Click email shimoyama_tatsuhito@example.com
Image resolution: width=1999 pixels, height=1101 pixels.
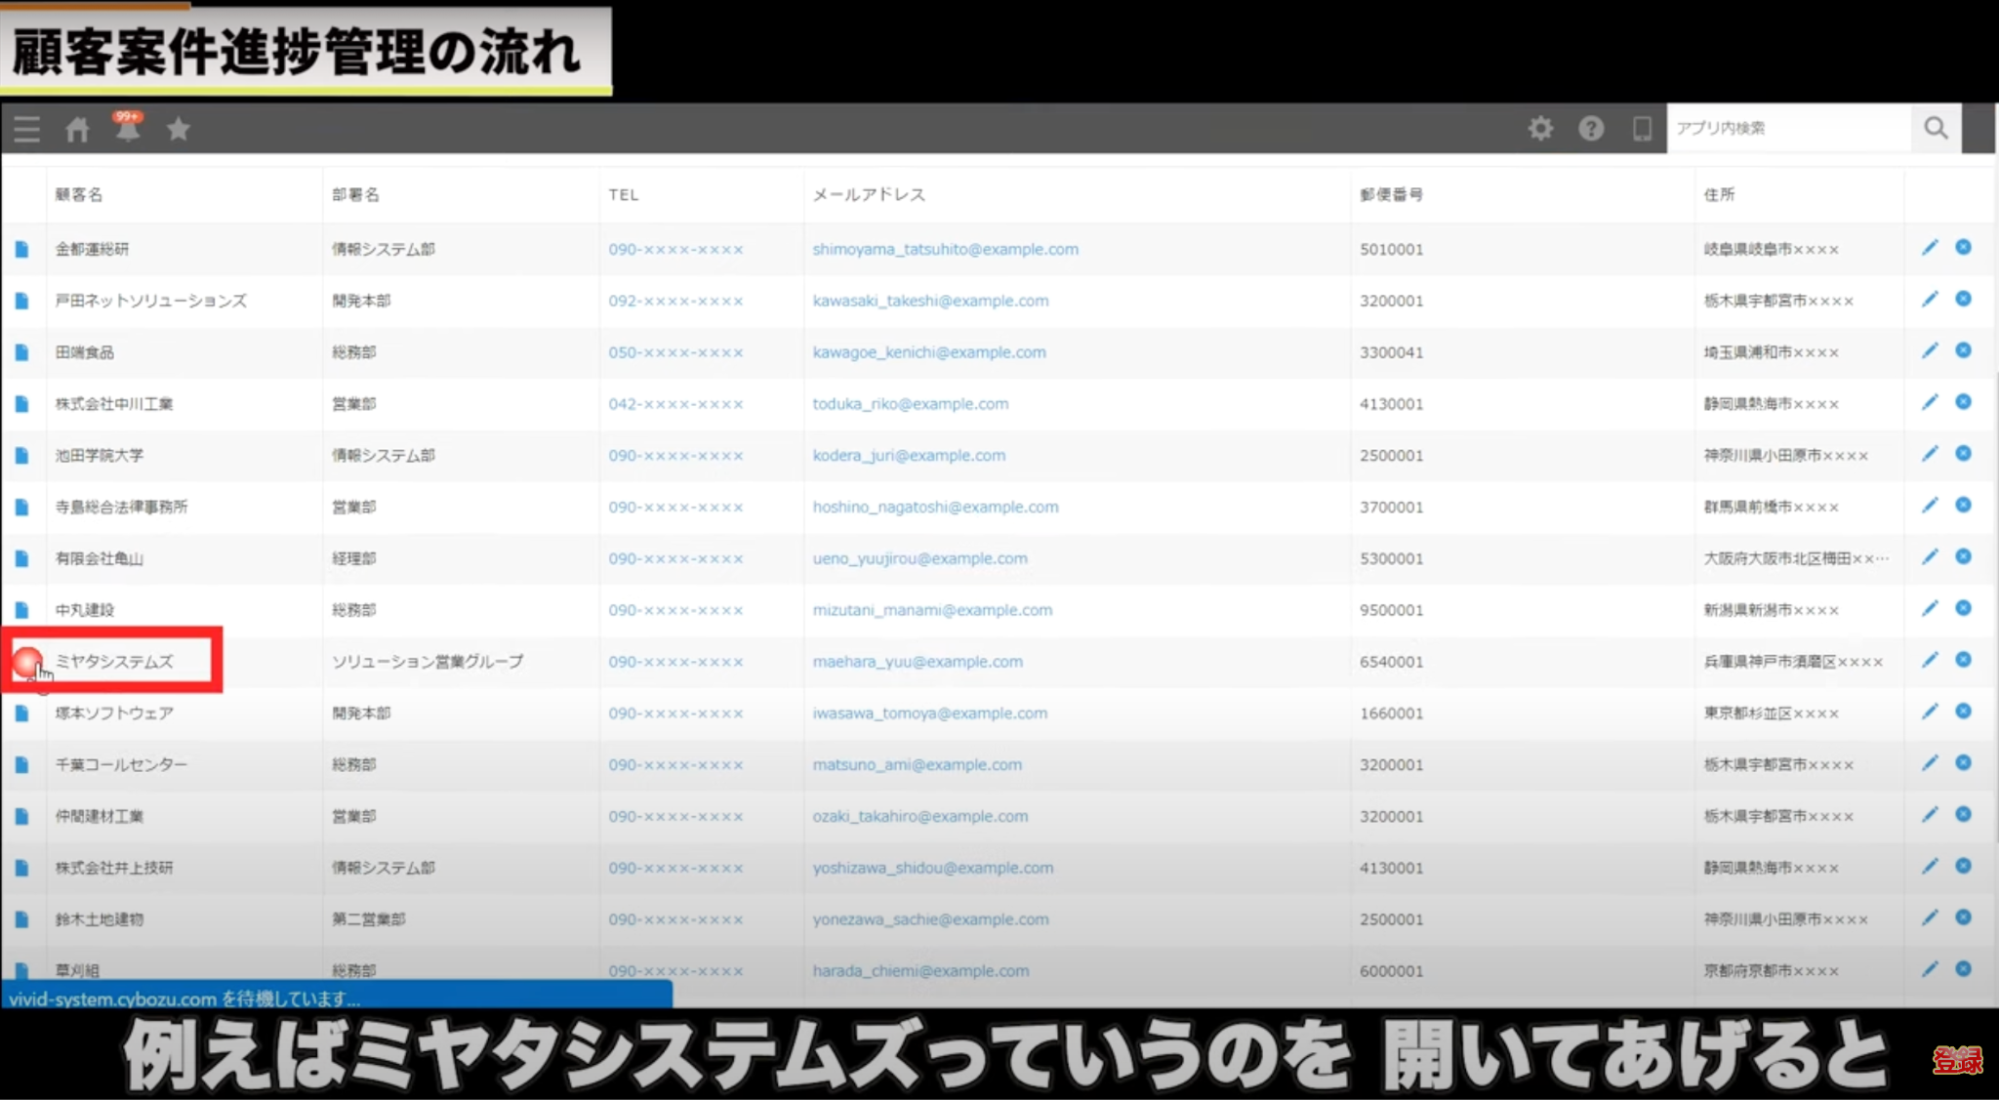(x=945, y=249)
